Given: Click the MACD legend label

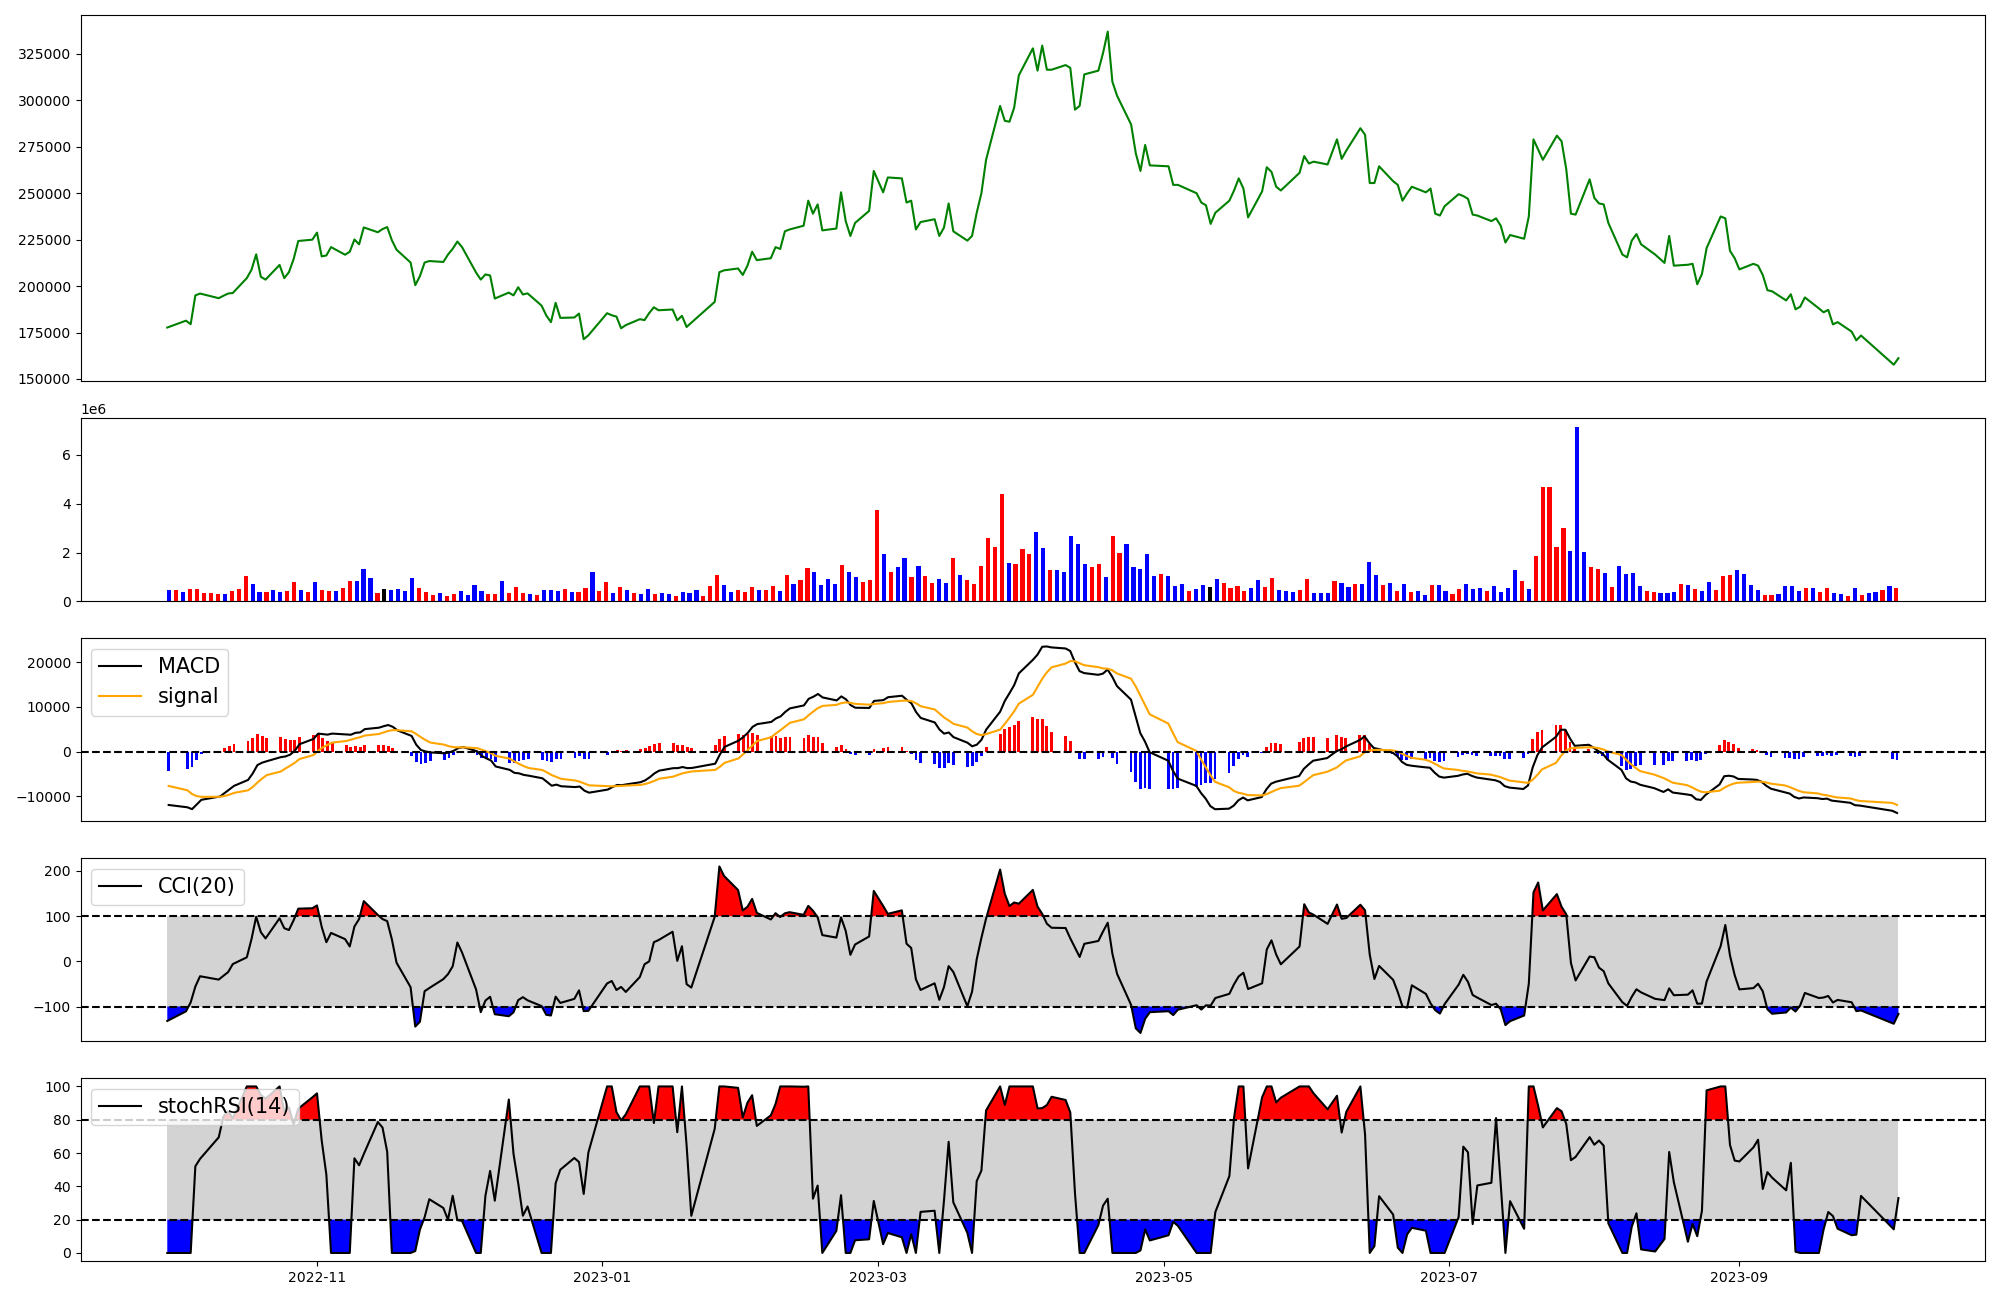Looking at the screenshot, I should [188, 666].
